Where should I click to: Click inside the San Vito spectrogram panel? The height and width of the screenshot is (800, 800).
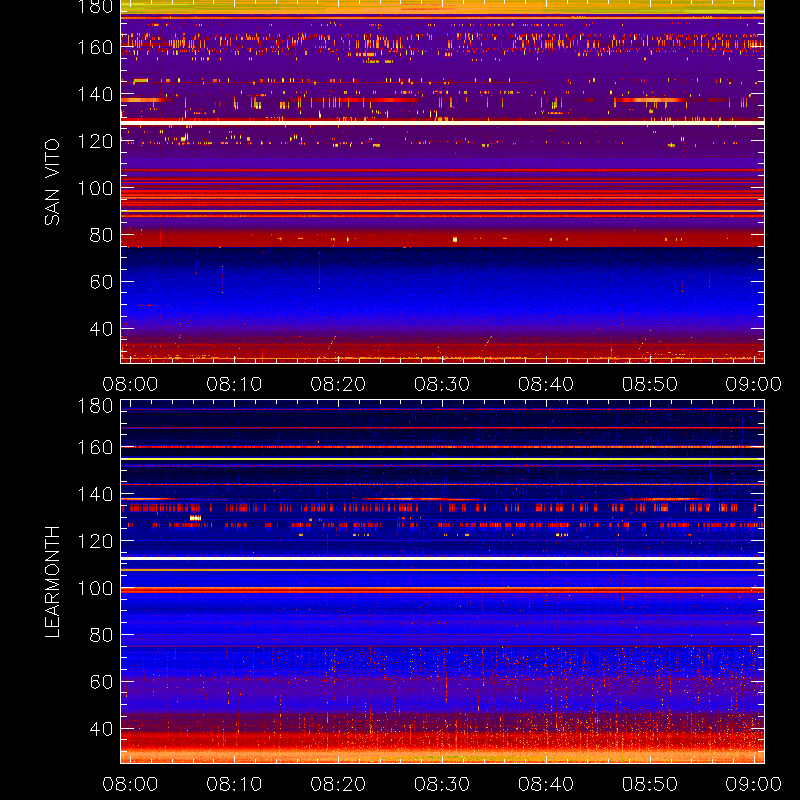[x=442, y=182]
